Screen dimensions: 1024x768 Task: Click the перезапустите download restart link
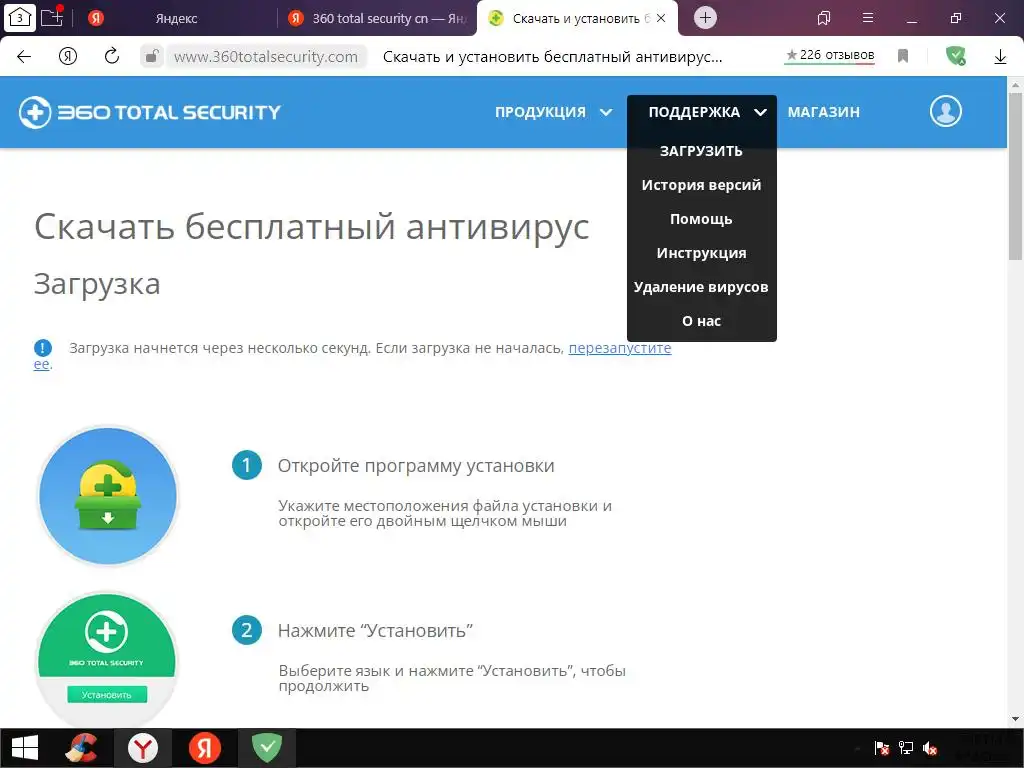coord(620,348)
